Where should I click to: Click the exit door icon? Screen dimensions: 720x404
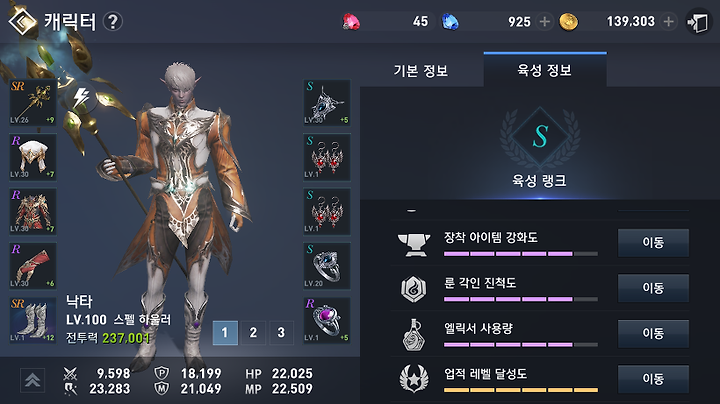pos(698,22)
